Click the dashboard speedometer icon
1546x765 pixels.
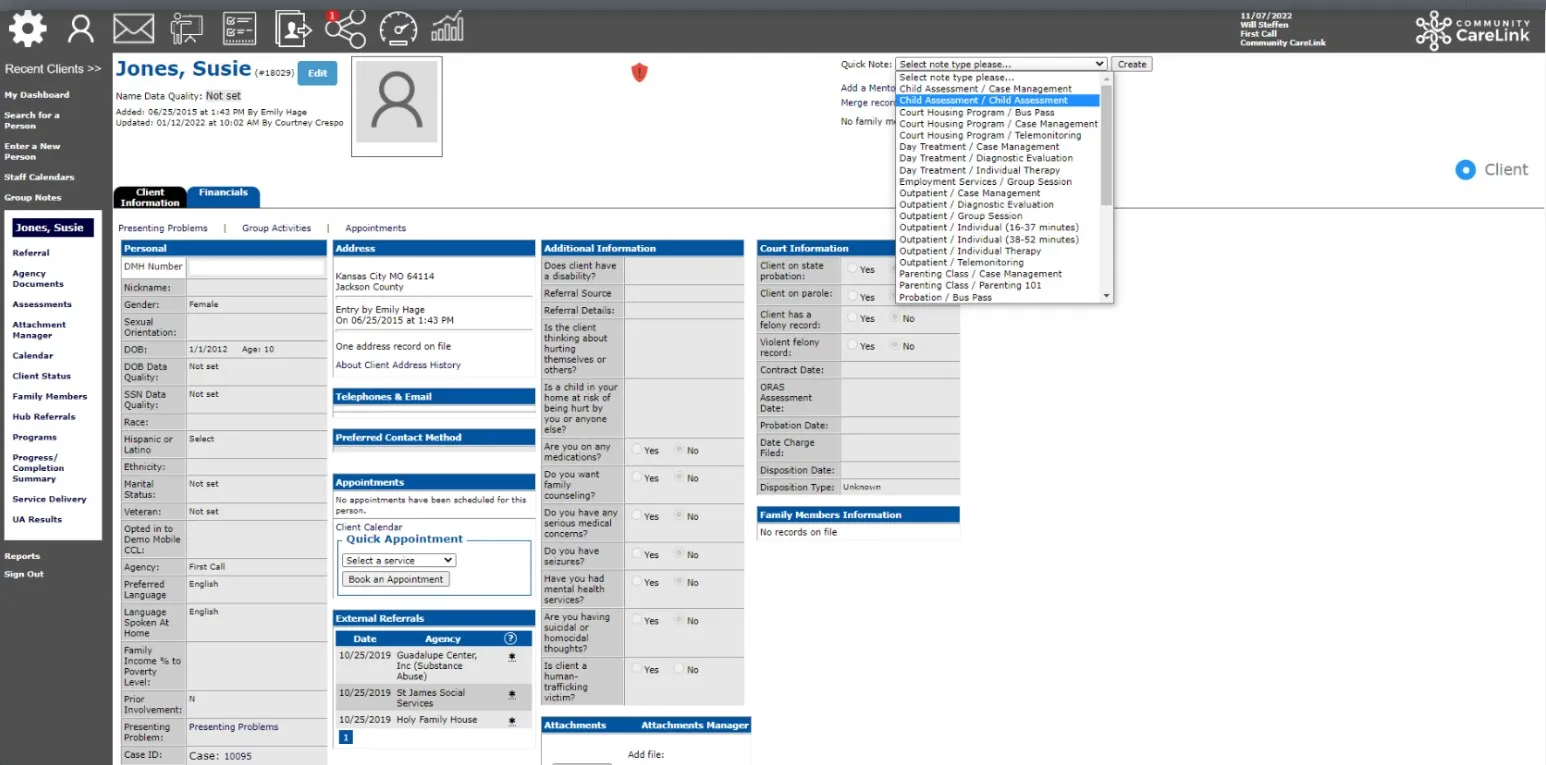[398, 28]
